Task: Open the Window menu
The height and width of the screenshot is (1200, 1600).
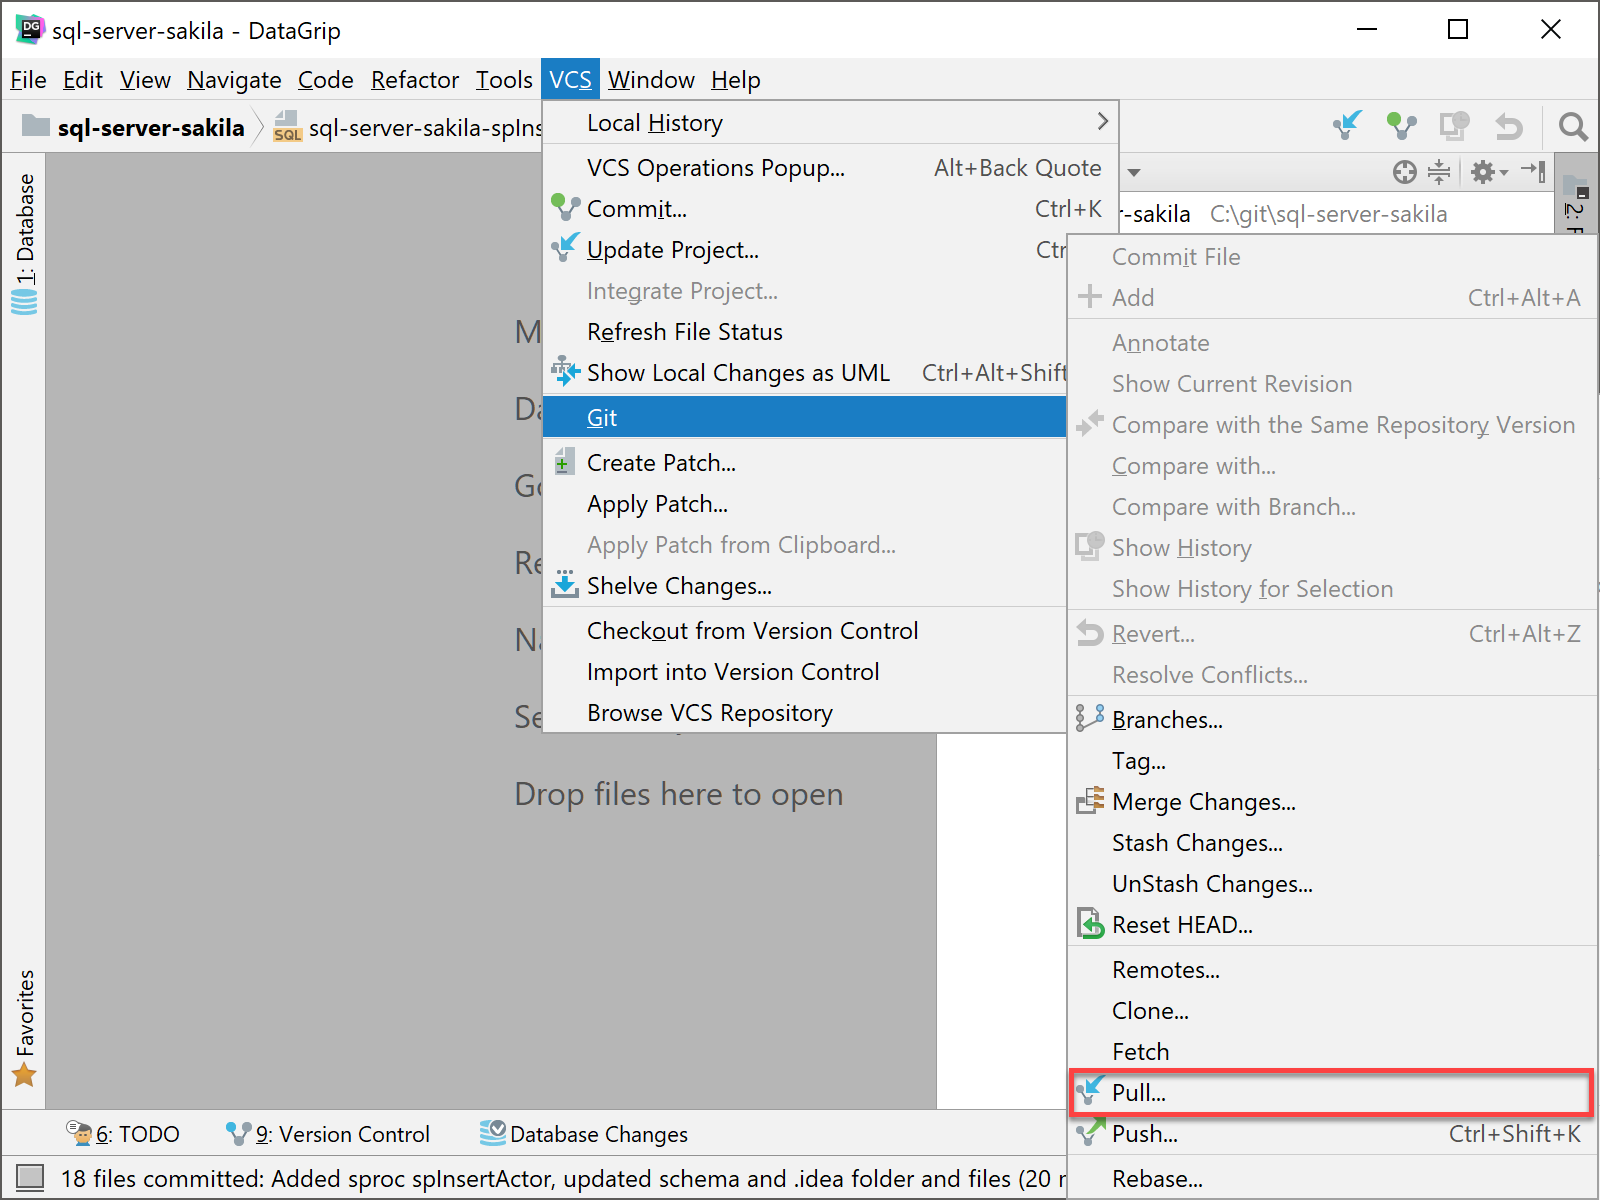Action: point(651,79)
